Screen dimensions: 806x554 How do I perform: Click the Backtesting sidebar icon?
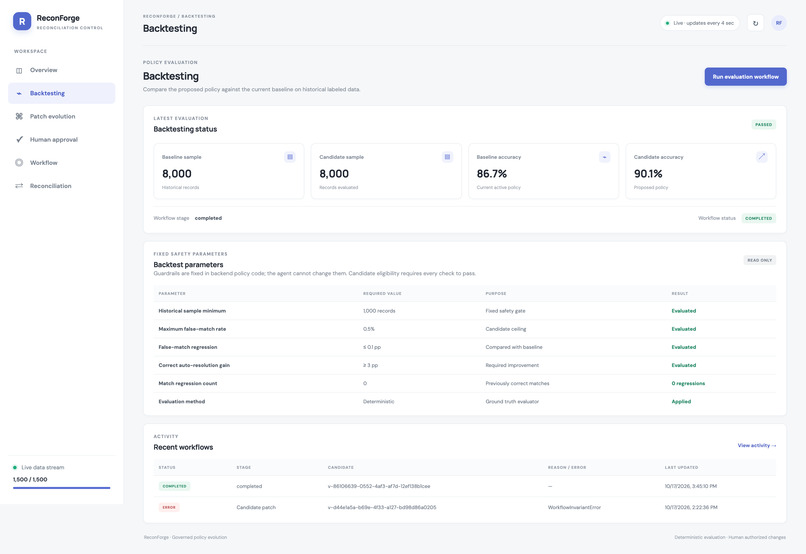[19, 94]
